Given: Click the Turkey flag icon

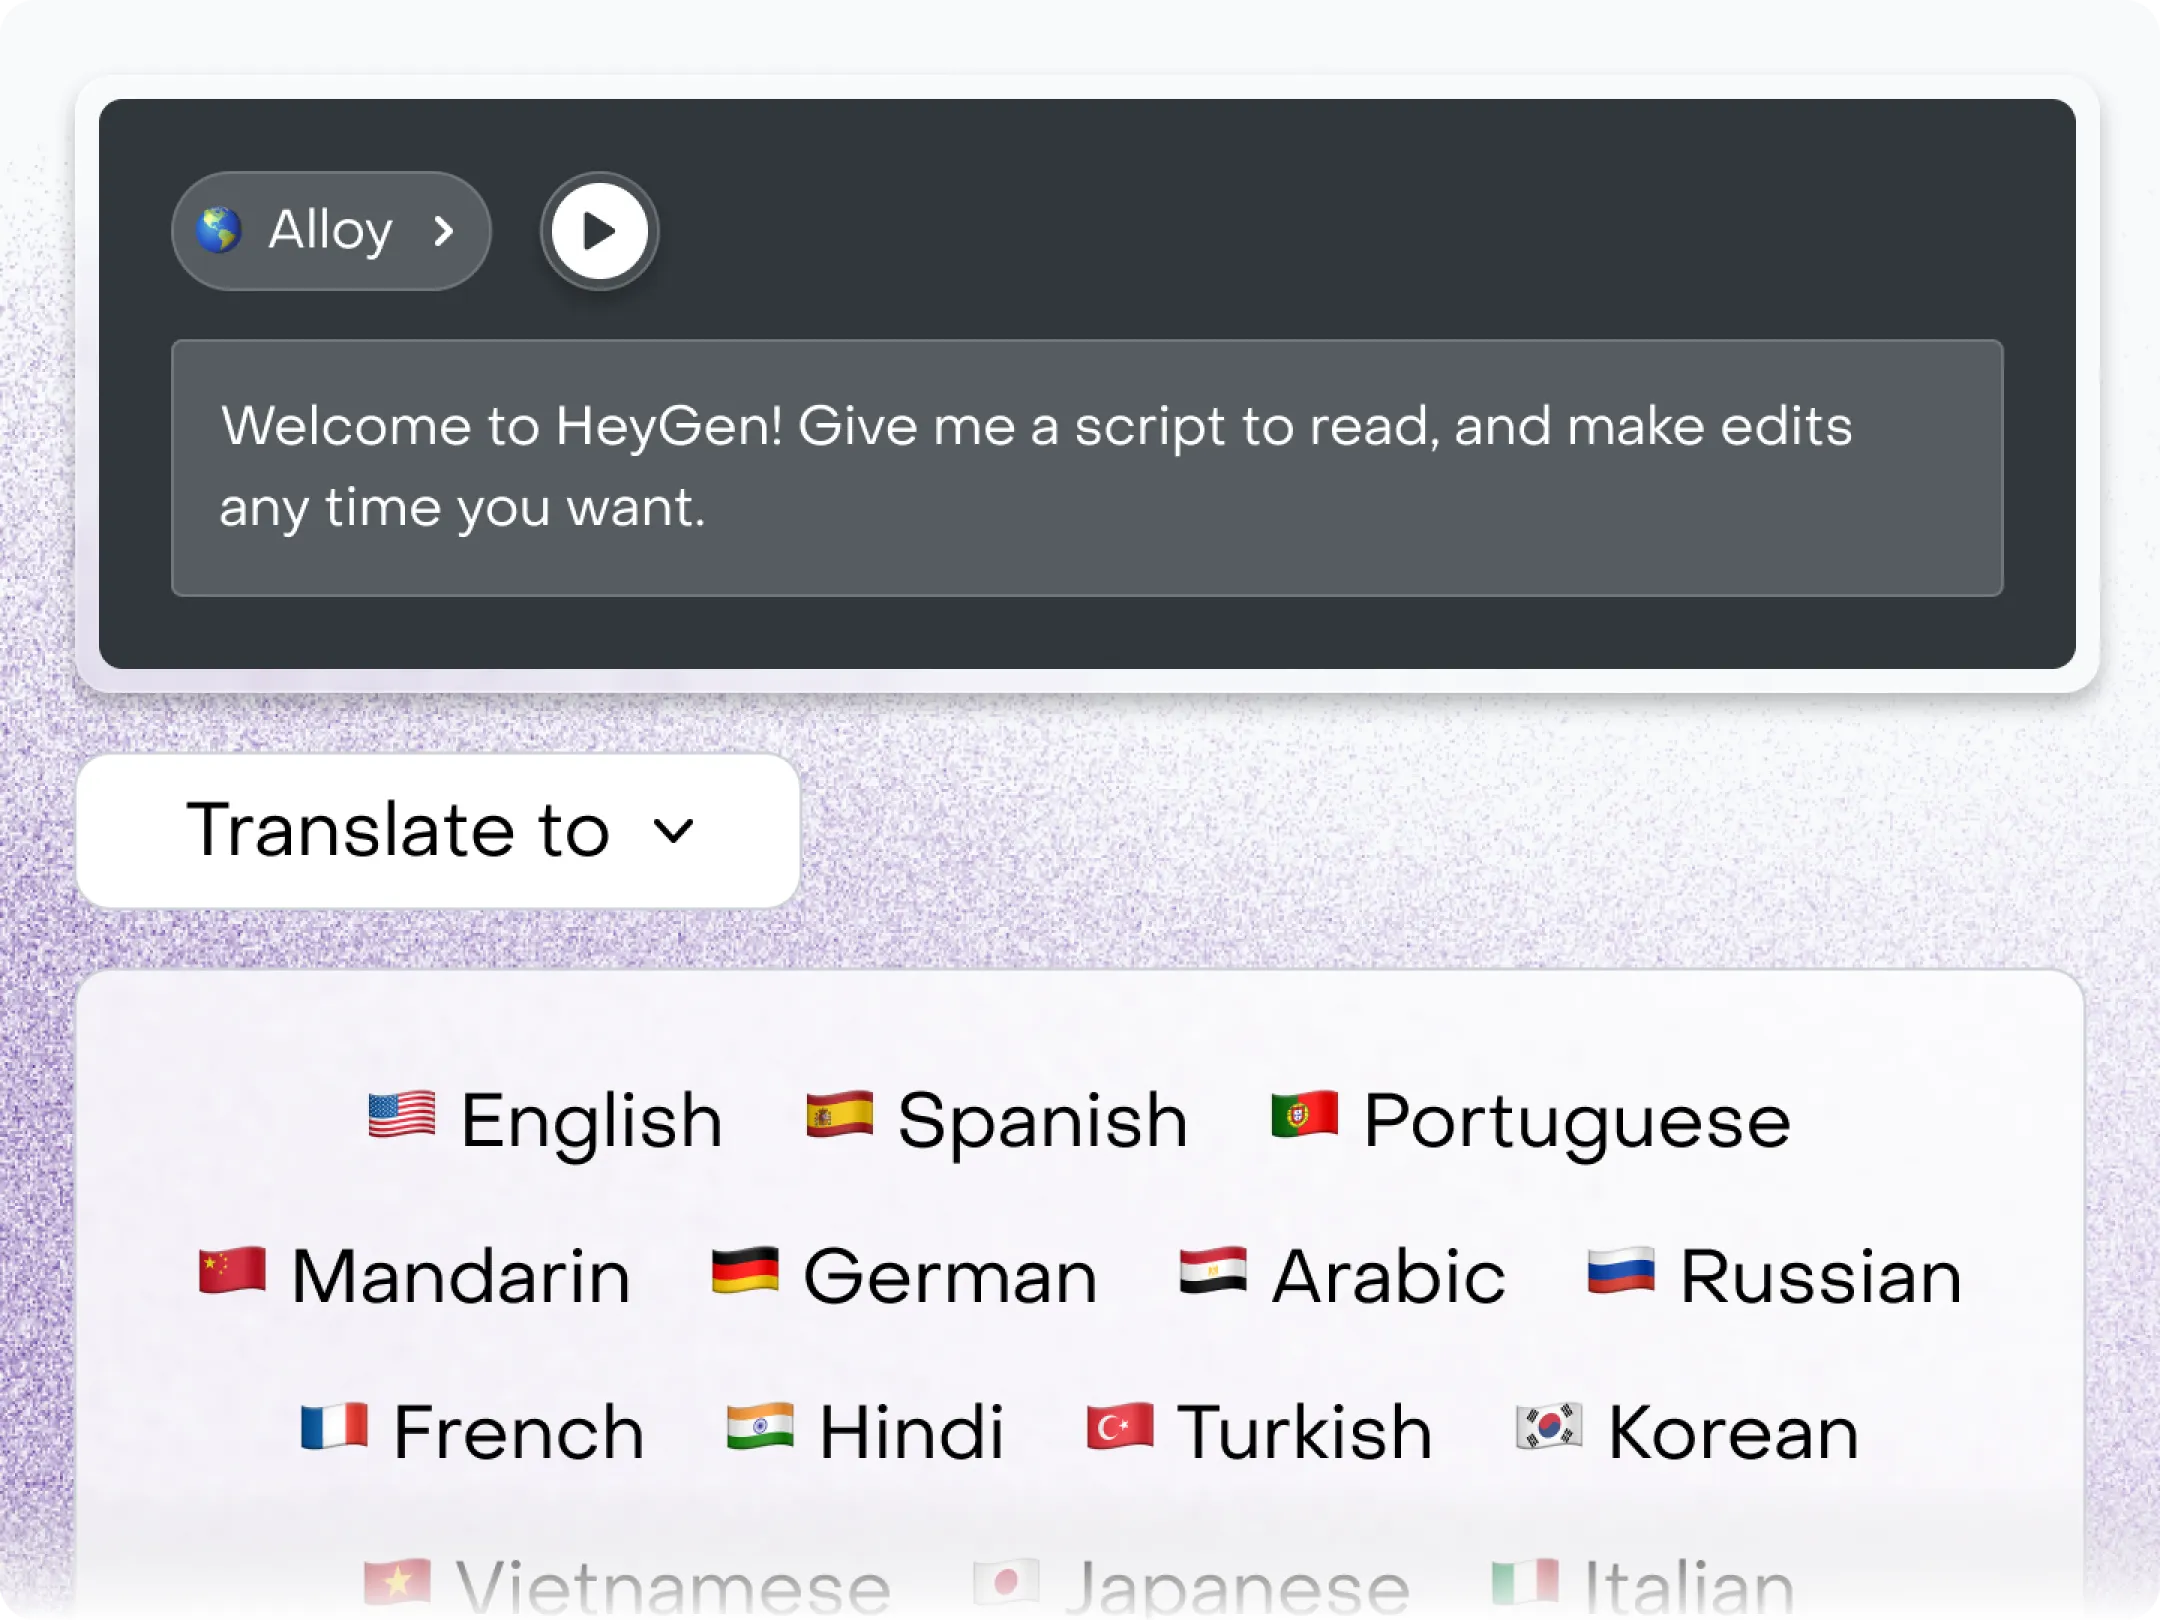Looking at the screenshot, I should tap(1120, 1427).
